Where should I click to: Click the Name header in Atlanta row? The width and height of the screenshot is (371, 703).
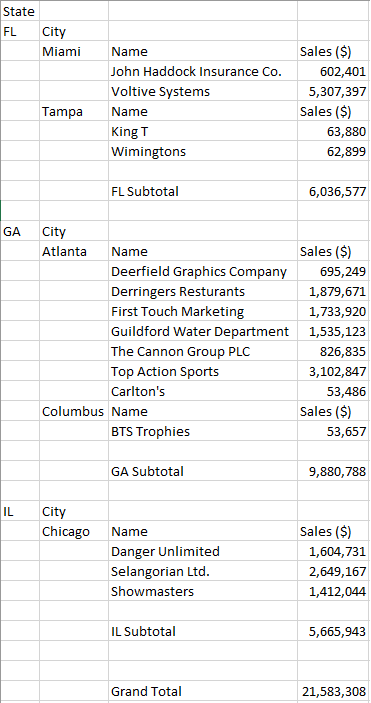[x=203, y=252]
